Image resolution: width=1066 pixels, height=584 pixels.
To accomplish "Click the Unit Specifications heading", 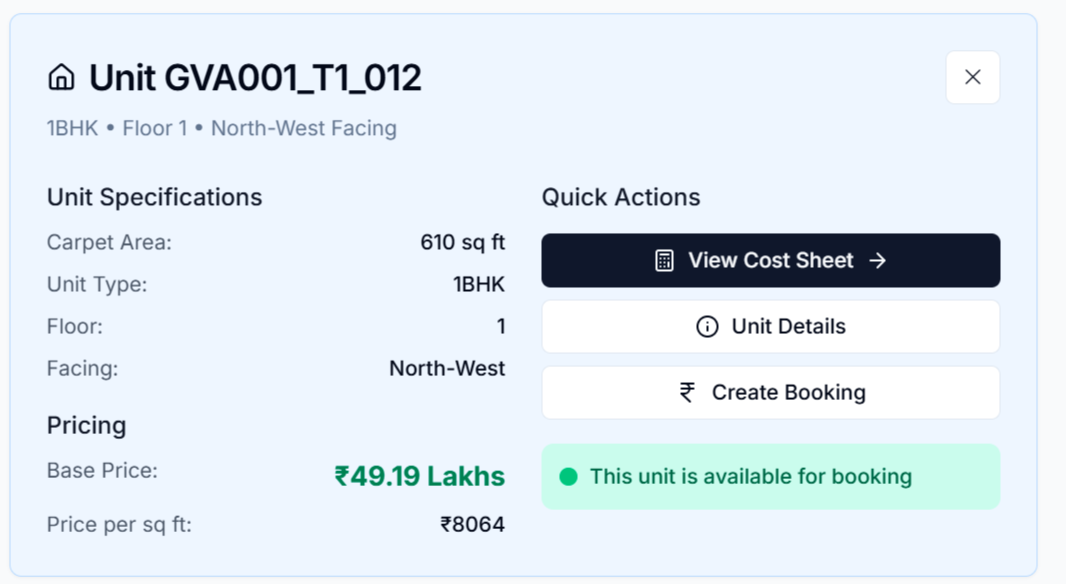I will pyautogui.click(x=154, y=197).
